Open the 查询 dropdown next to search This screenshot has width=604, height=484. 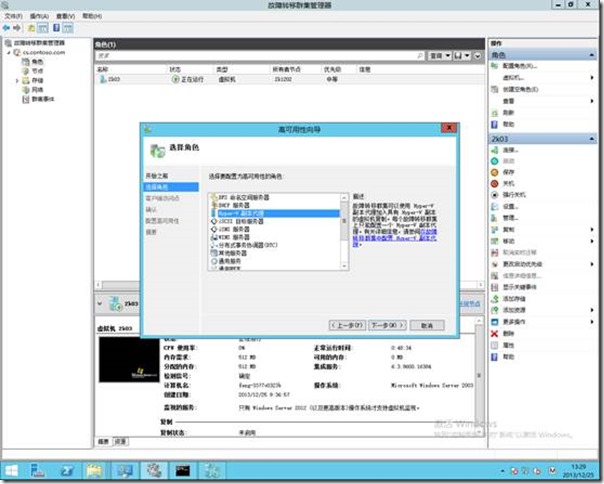[440, 56]
